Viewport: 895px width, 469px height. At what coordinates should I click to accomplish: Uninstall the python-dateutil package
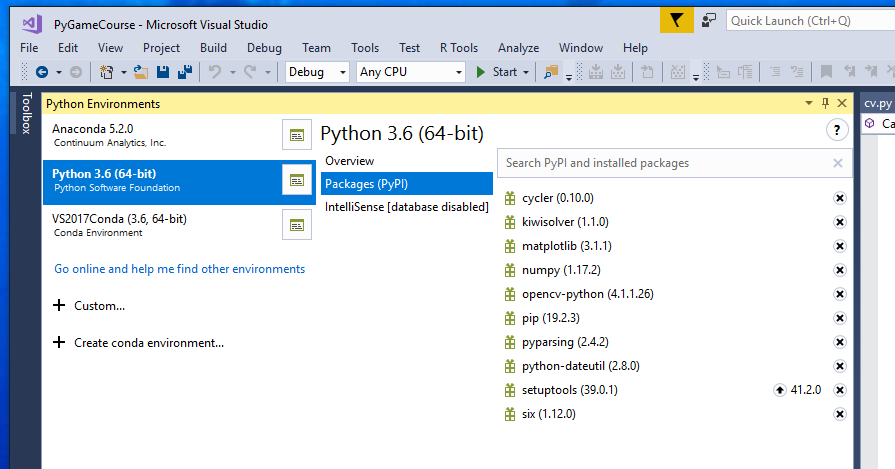[840, 366]
